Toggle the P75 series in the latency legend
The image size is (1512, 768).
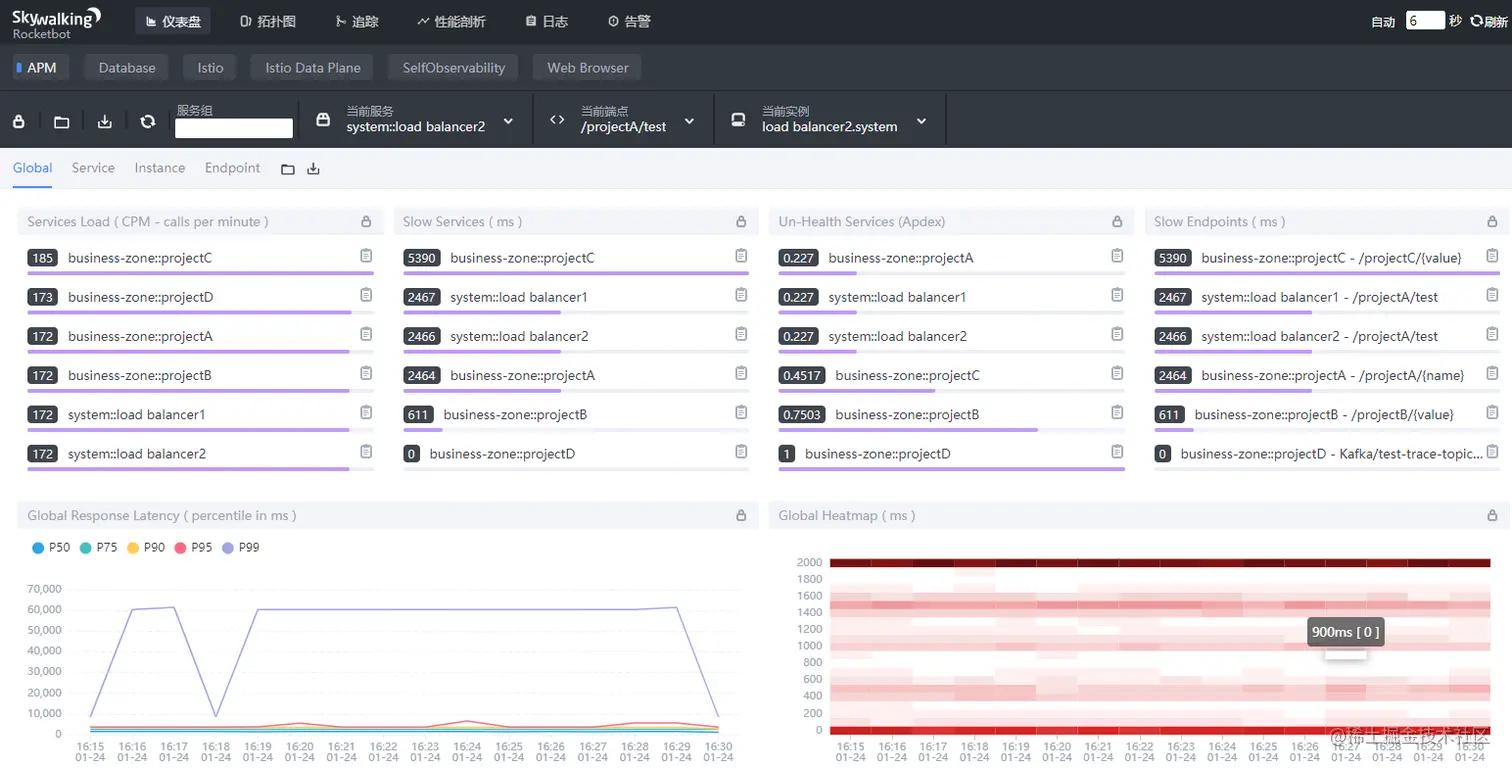point(99,548)
